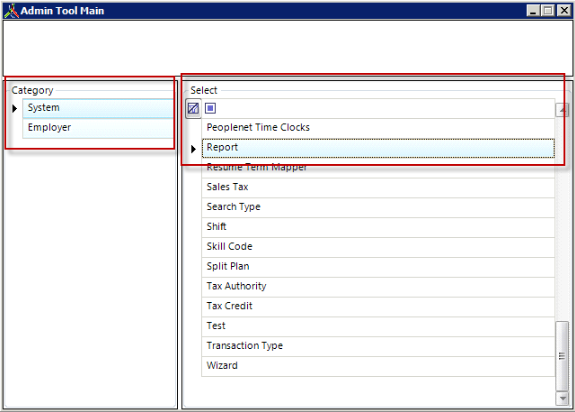Select the Skill Code row
The image size is (575, 412).
pyautogui.click(x=378, y=247)
